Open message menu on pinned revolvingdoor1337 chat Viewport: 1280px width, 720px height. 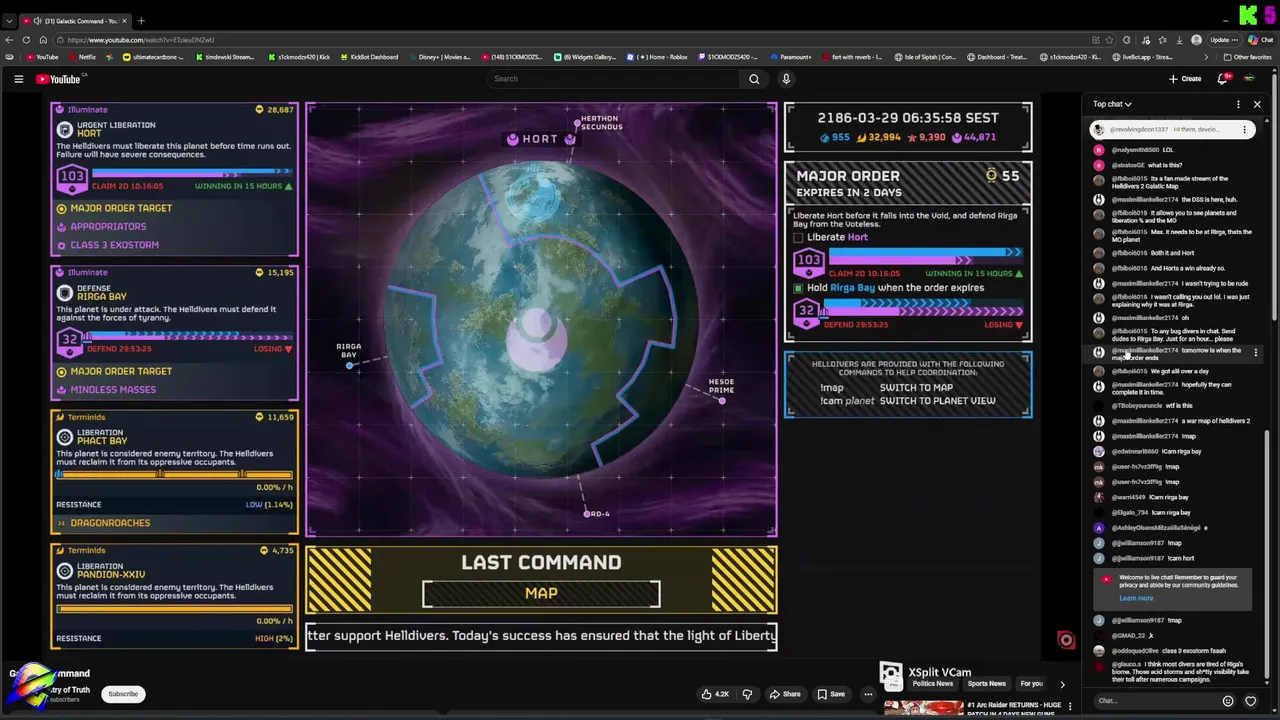1244,129
